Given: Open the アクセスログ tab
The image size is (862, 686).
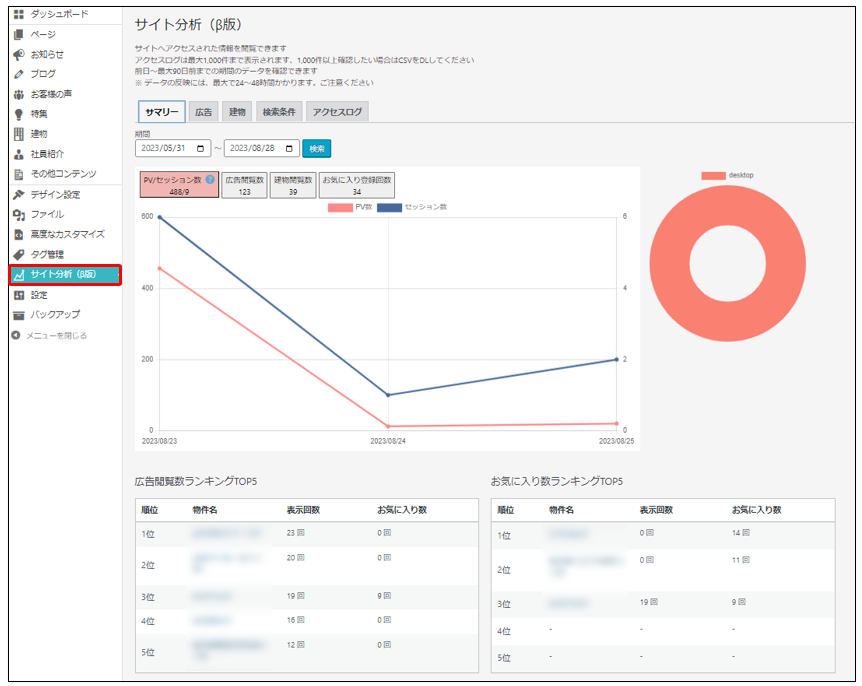Looking at the screenshot, I should [337, 112].
